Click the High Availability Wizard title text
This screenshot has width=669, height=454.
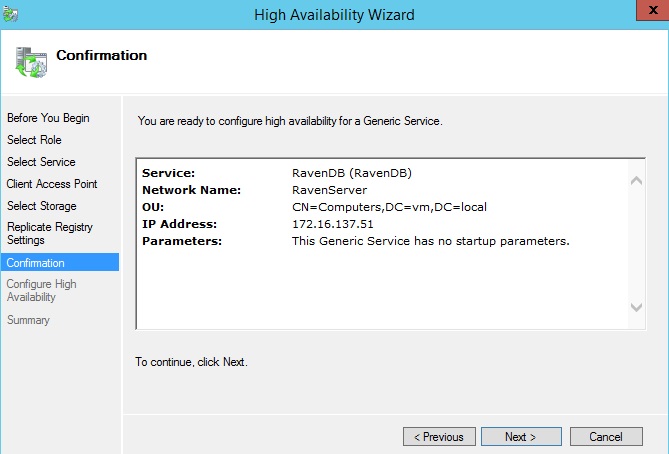[x=334, y=15]
